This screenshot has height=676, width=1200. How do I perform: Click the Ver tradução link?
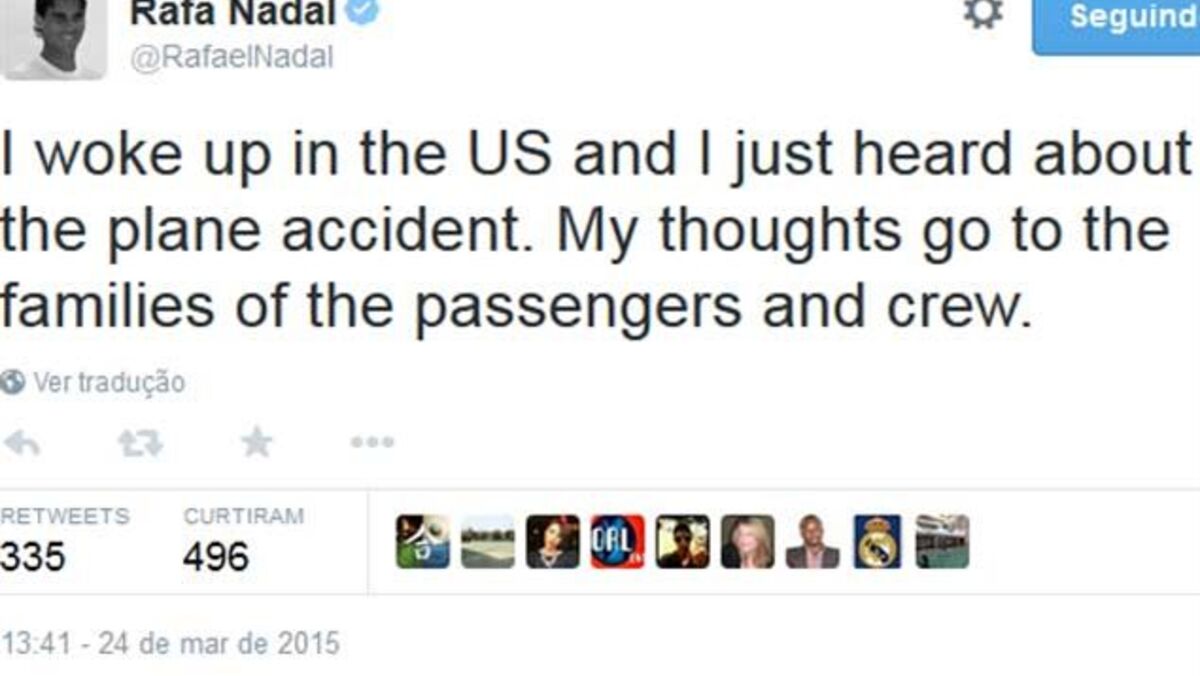coord(109,382)
